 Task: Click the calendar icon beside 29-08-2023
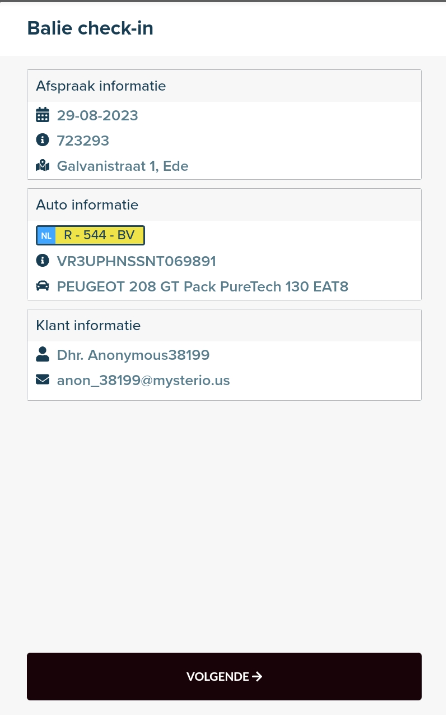click(x=42, y=115)
